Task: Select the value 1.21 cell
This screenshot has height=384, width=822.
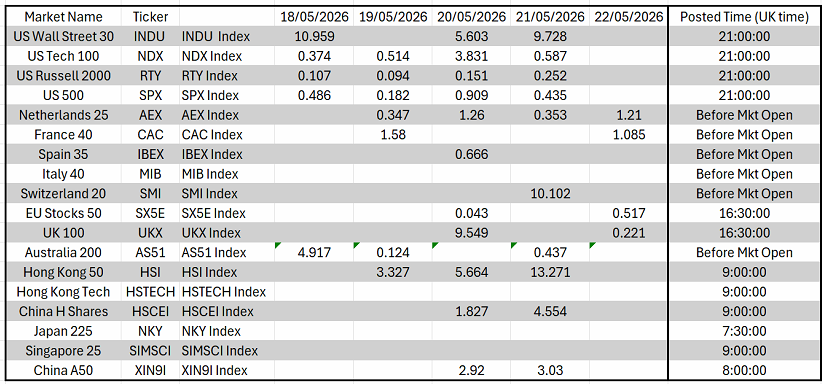Action: (629, 115)
